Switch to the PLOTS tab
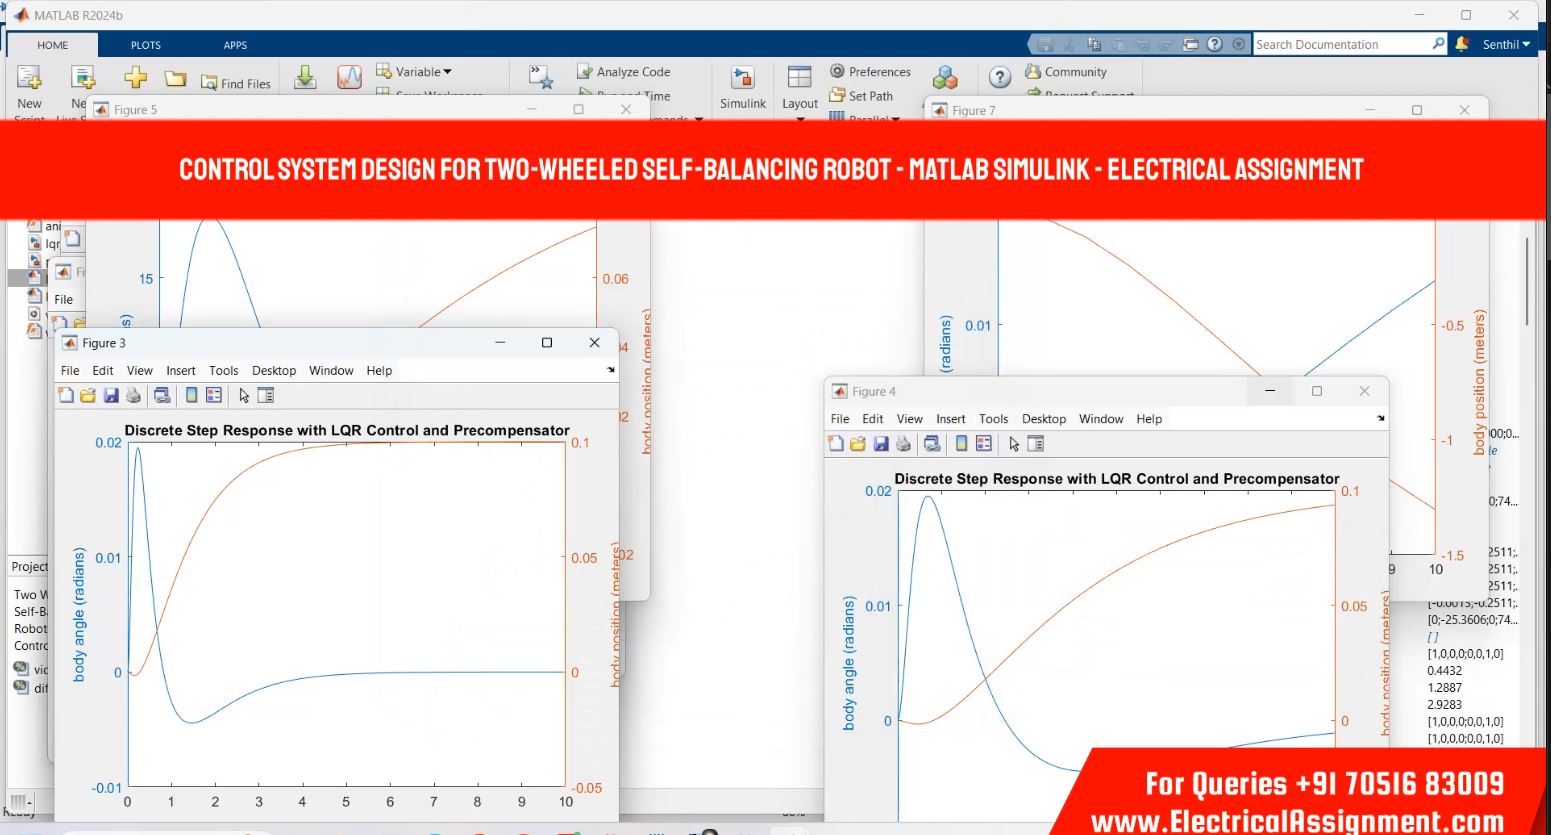This screenshot has height=835, width=1551. point(145,45)
